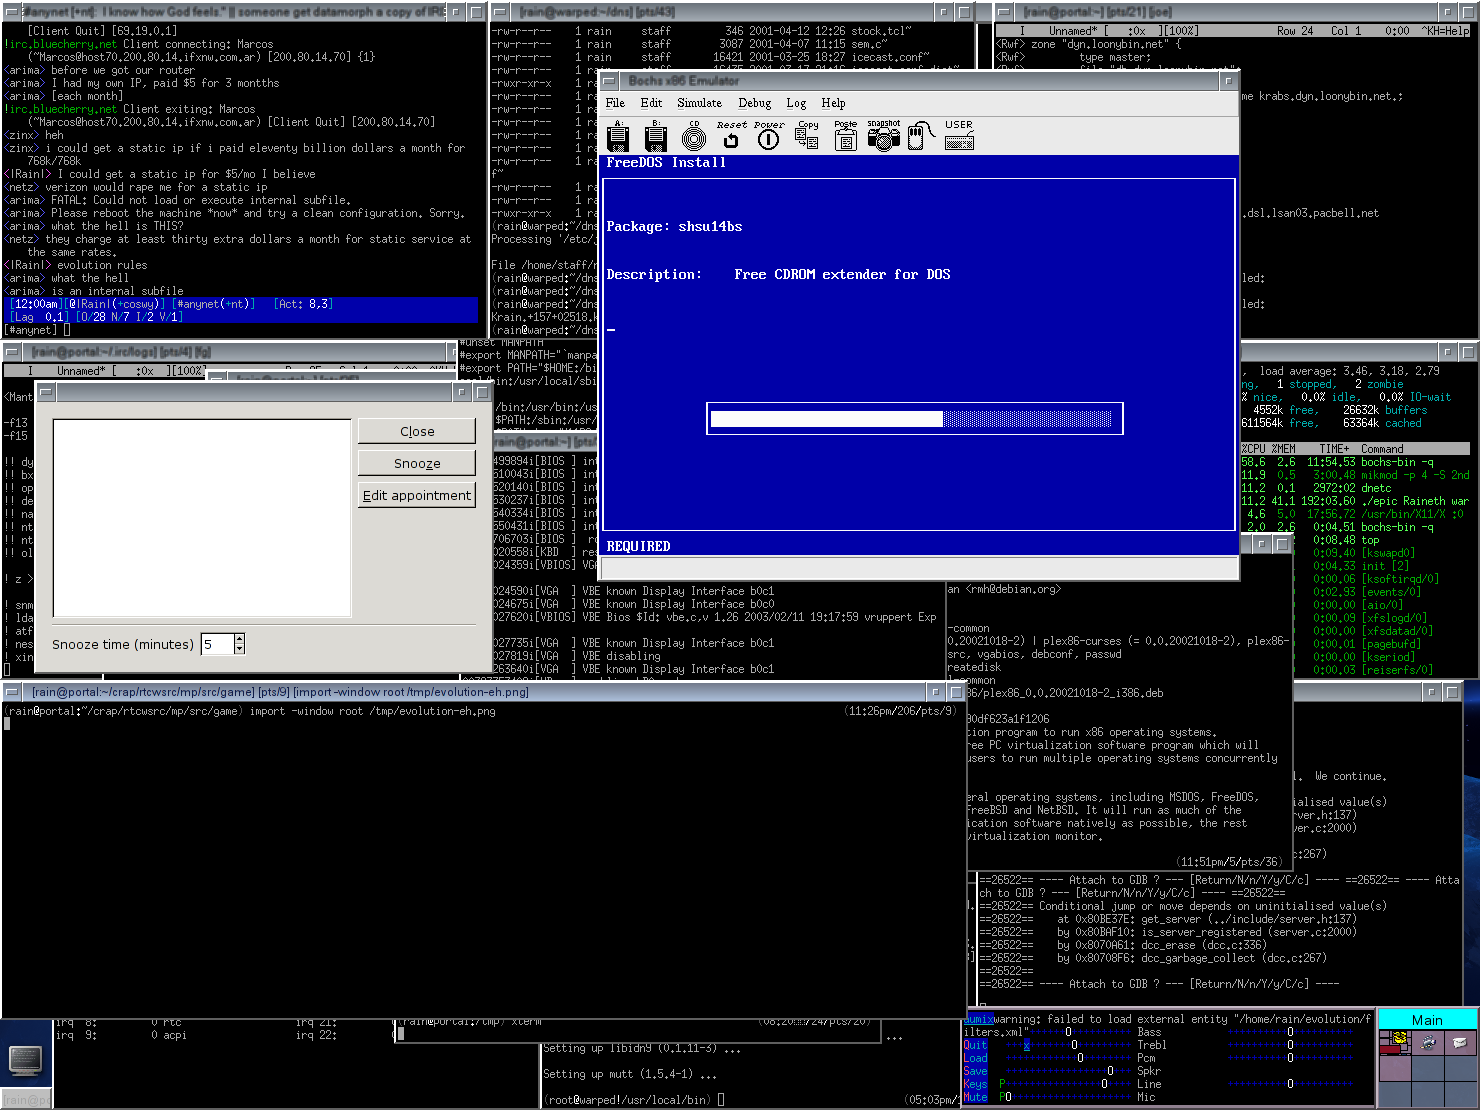Click Quit in the aumix mixer

click(975, 1045)
